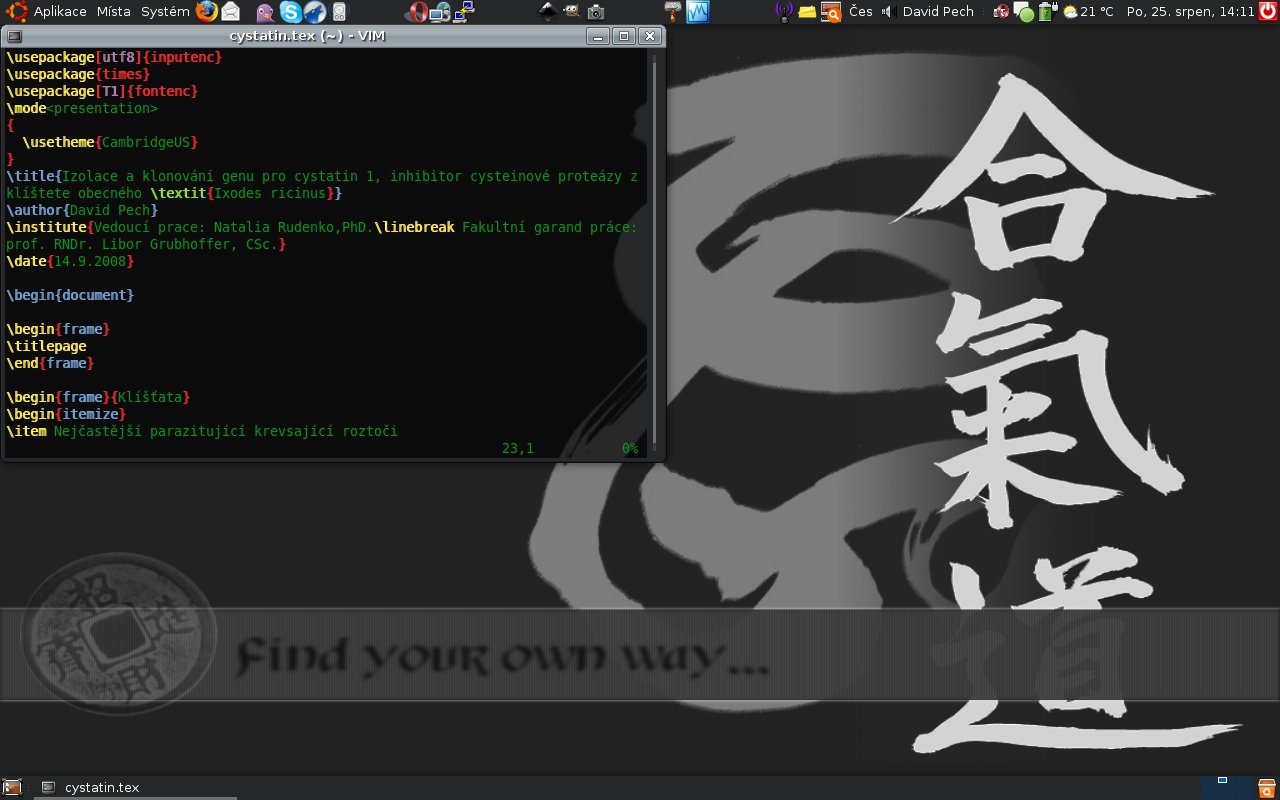Open the system monitor graph icon
Image resolution: width=1280 pixels, height=800 pixels.
point(697,12)
